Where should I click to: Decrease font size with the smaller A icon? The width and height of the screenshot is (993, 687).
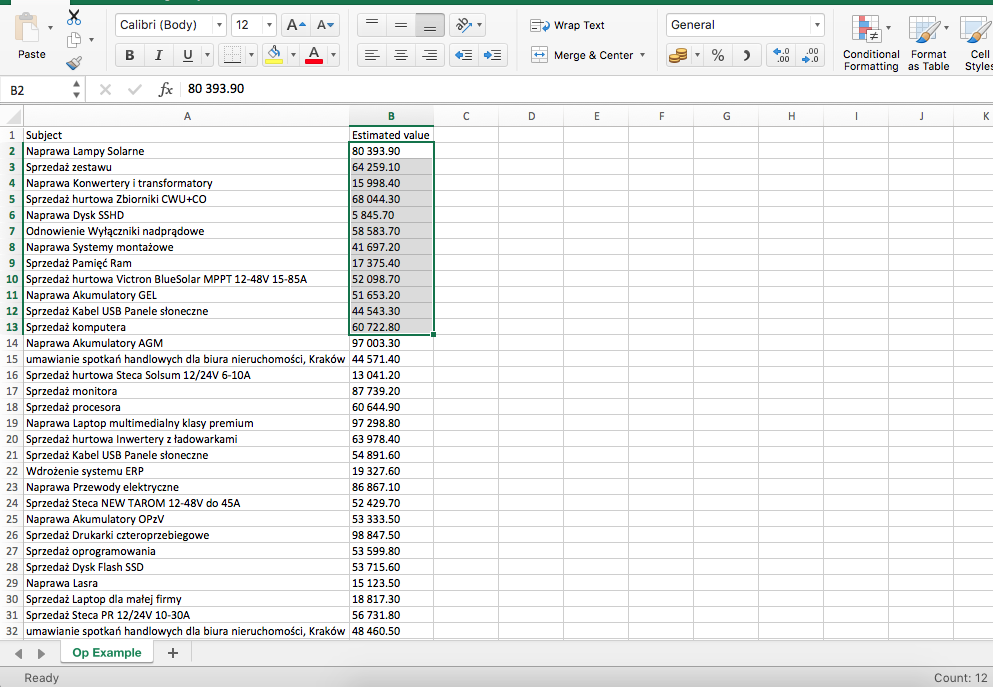tap(325, 25)
